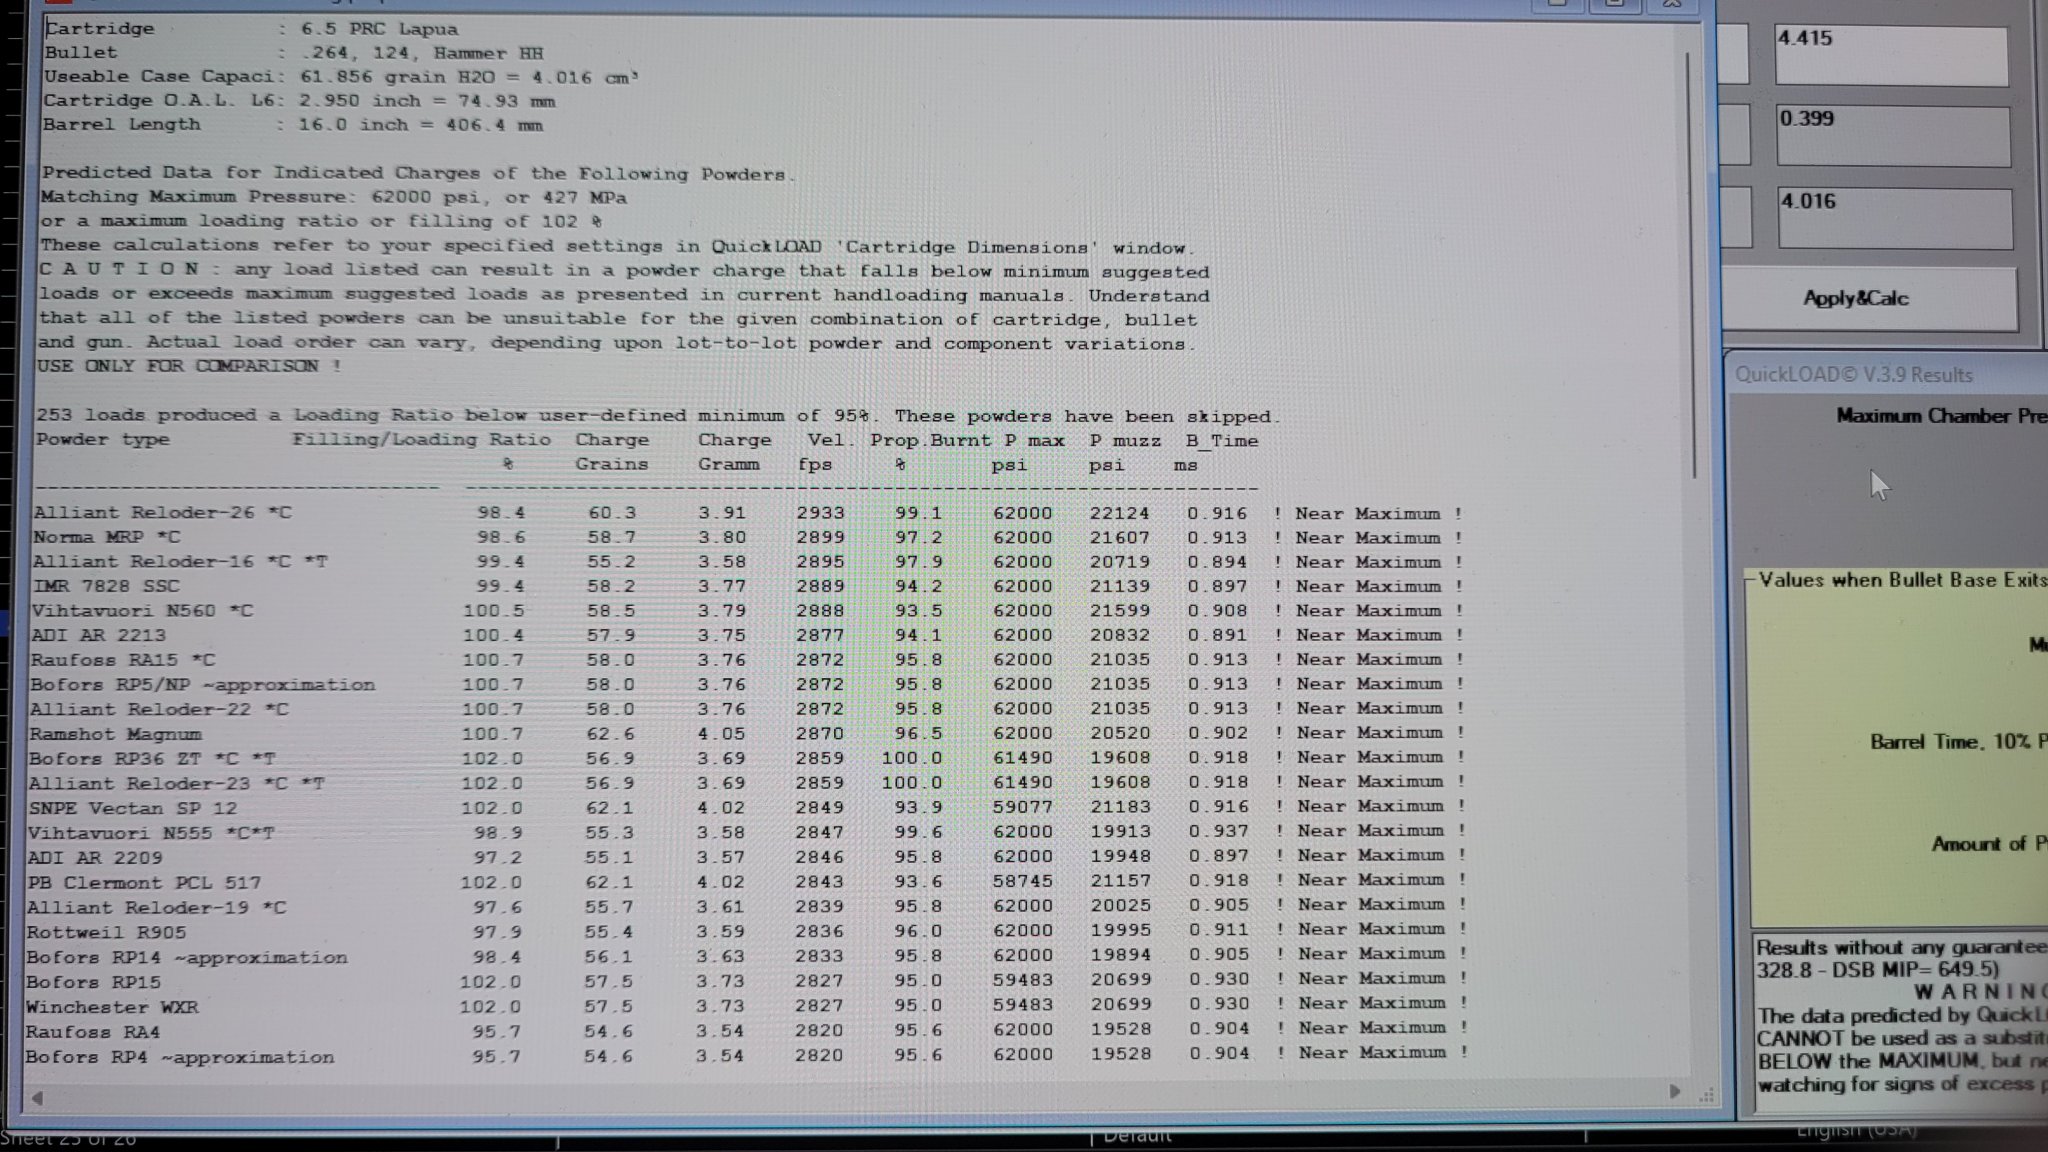Click the 253 loads skipped message line
Screen dimensions: 2048x1152
click(x=658, y=415)
